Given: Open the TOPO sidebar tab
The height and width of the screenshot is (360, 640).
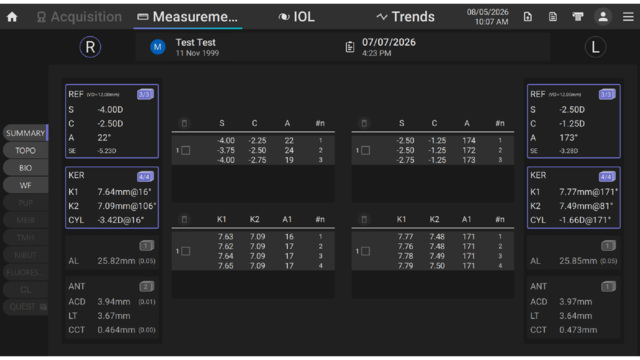Looking at the screenshot, I should [25, 151].
